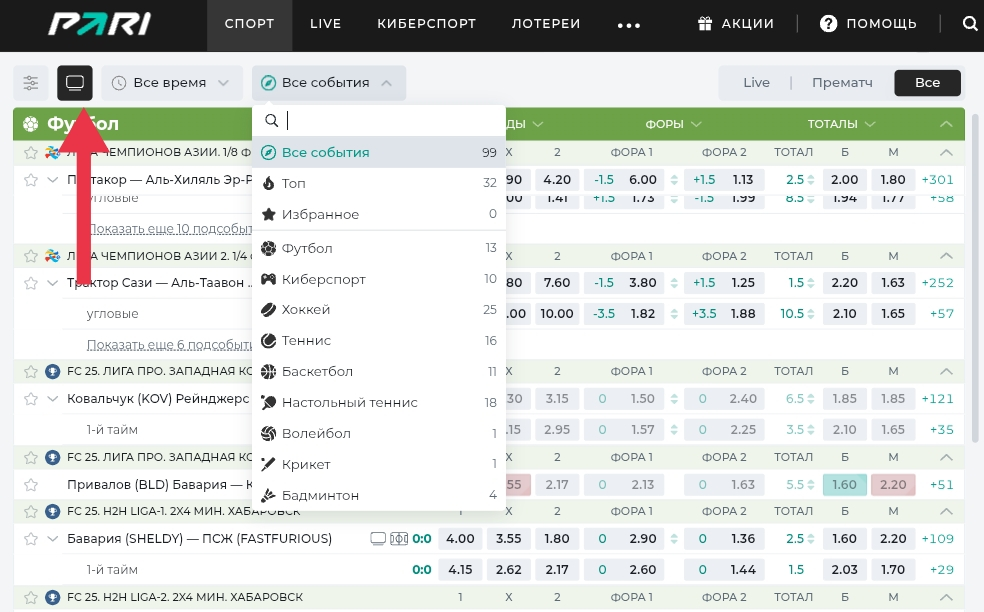Image resolution: width=984 pixels, height=612 pixels.
Task: Open the three dots more menu
Action: [x=628, y=25]
